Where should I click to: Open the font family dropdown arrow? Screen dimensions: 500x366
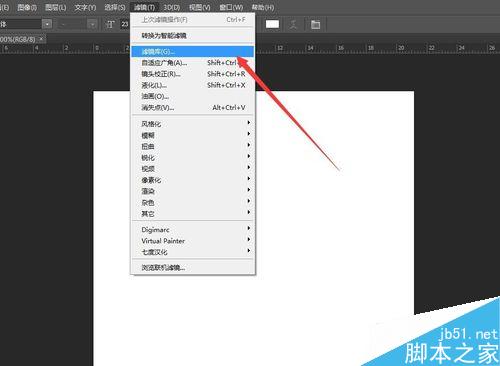(47, 24)
